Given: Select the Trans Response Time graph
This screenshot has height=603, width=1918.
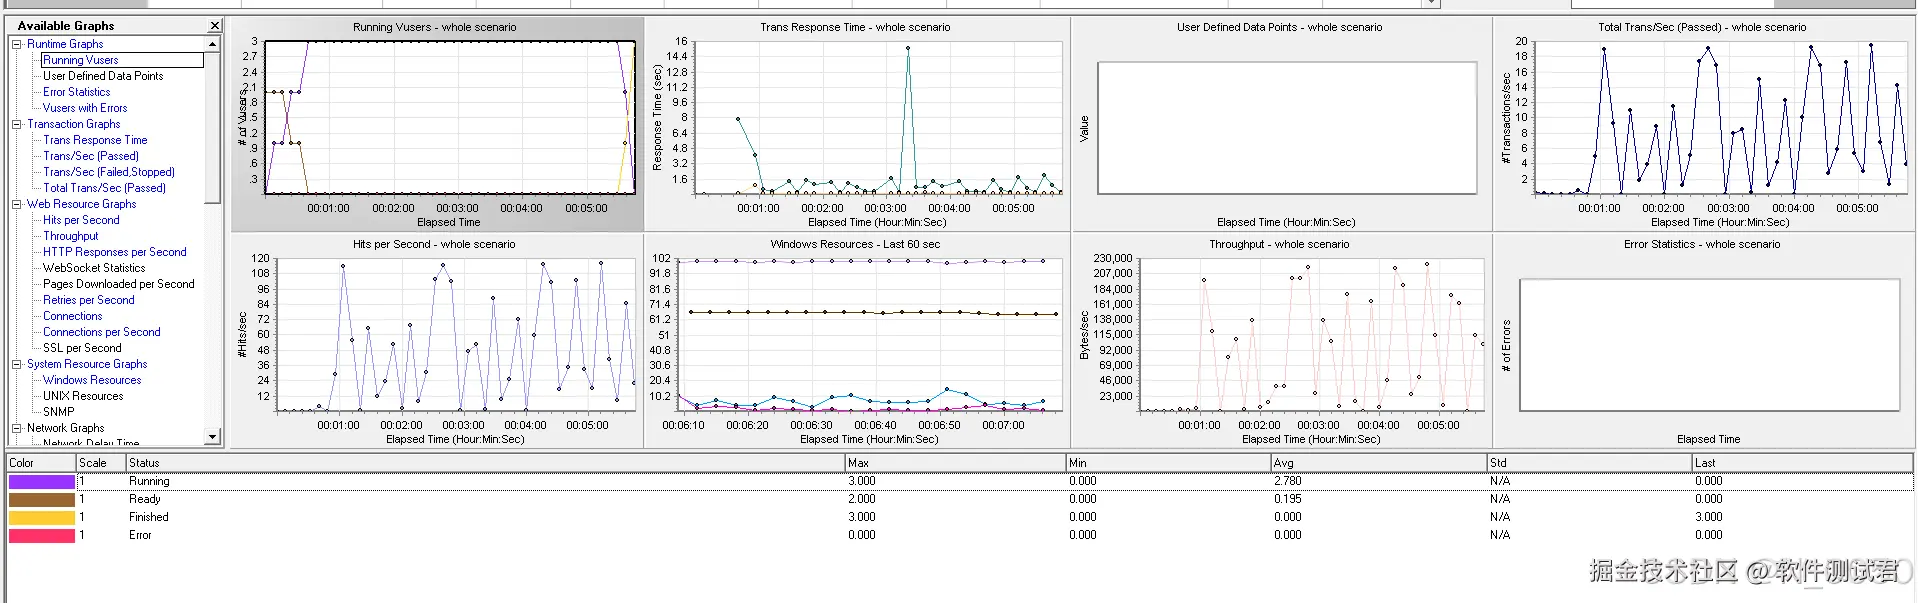Looking at the screenshot, I should [857, 124].
